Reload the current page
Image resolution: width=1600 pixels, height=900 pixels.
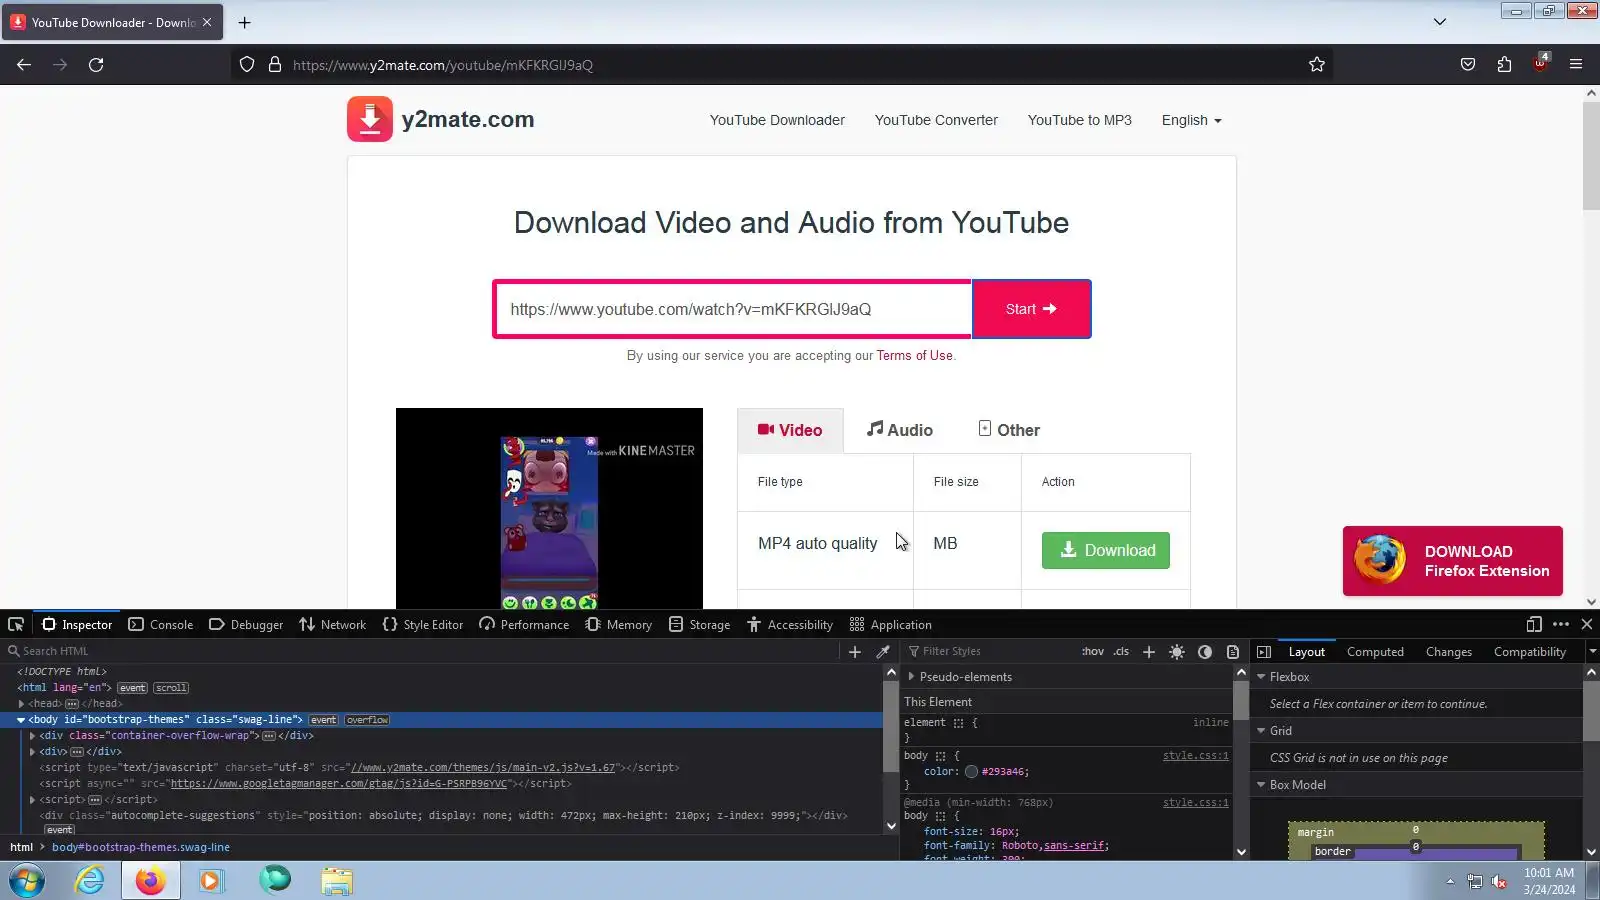(x=96, y=65)
